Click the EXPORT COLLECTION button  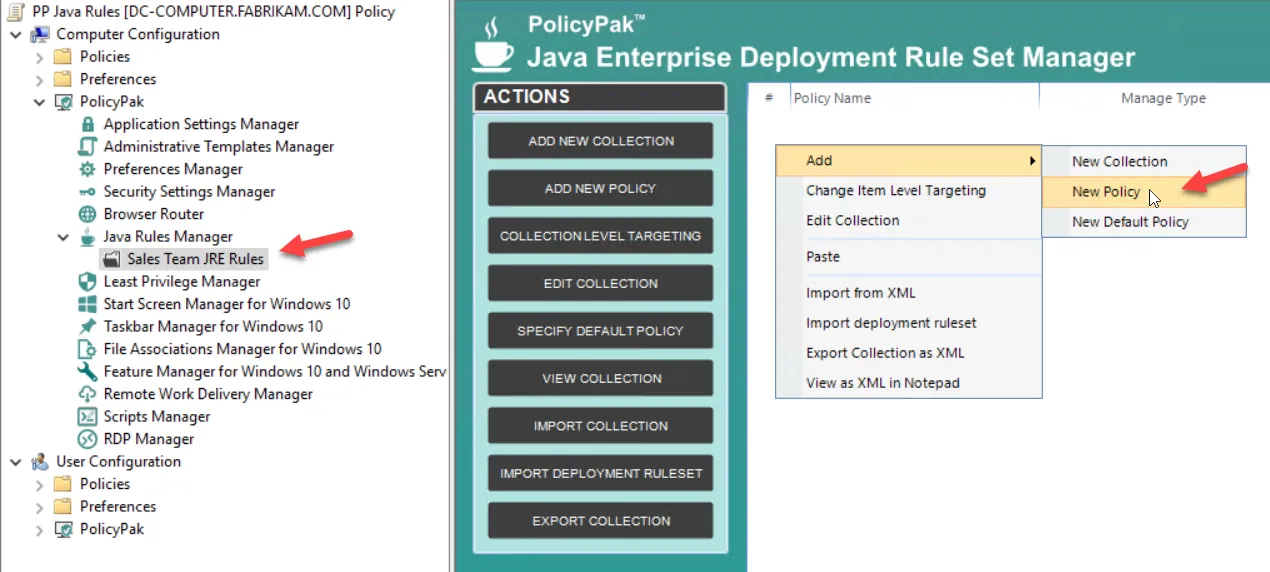600,521
